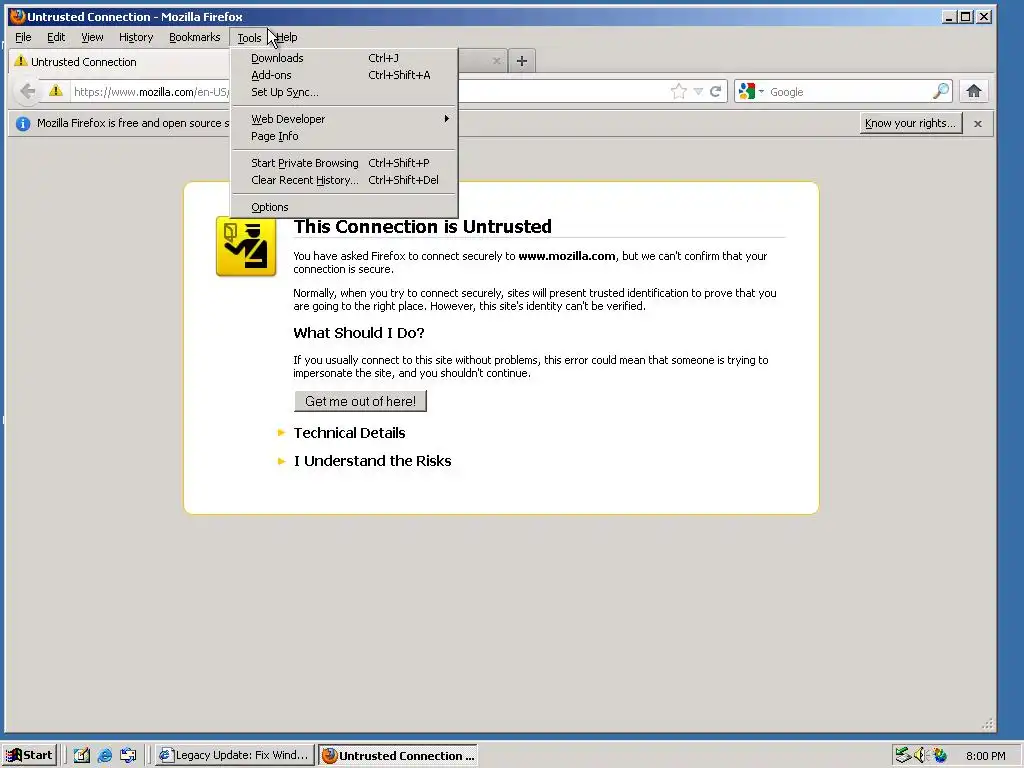The width and height of the screenshot is (1024, 768).
Task: Click the Firefox logo in the title bar
Action: click(x=17, y=16)
